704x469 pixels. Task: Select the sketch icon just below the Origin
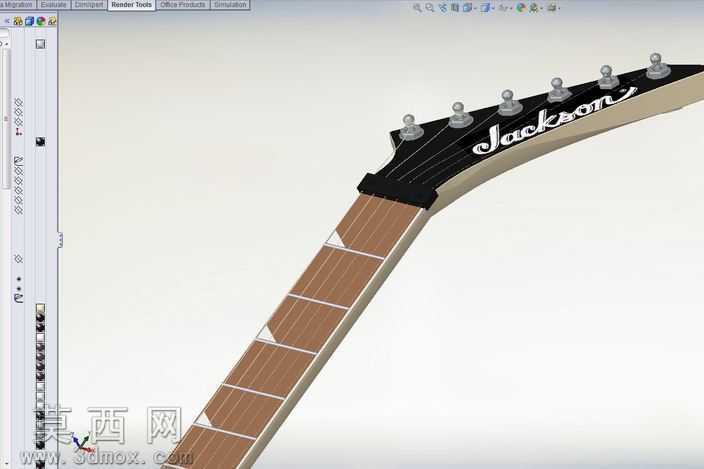[x=18, y=160]
